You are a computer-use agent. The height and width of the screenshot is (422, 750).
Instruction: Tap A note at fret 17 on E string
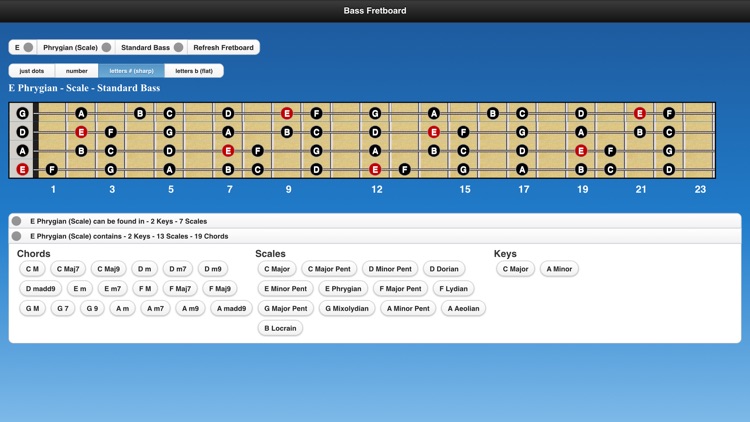point(522,169)
